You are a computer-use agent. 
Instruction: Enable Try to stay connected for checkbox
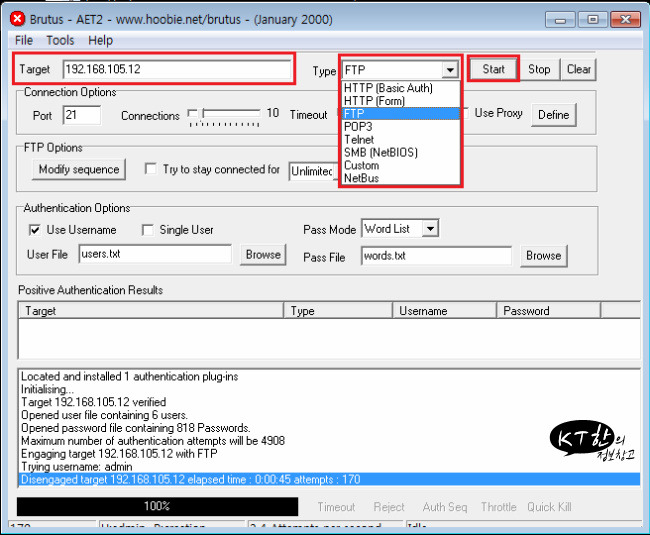point(150,169)
